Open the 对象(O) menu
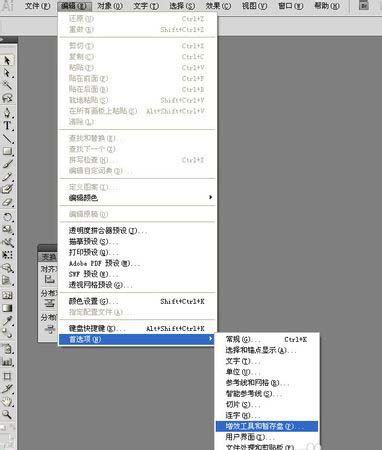Screen dimensions: 382x450 (110, 6)
